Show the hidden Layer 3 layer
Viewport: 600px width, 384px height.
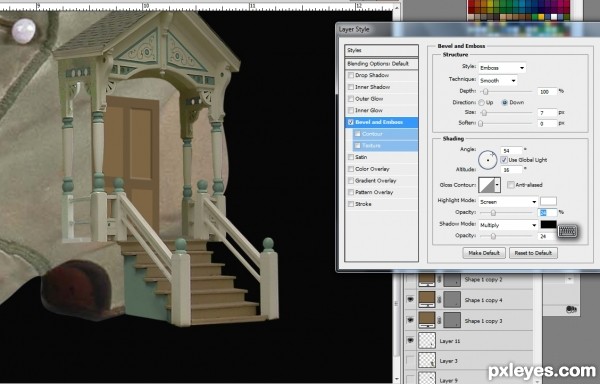tap(410, 360)
